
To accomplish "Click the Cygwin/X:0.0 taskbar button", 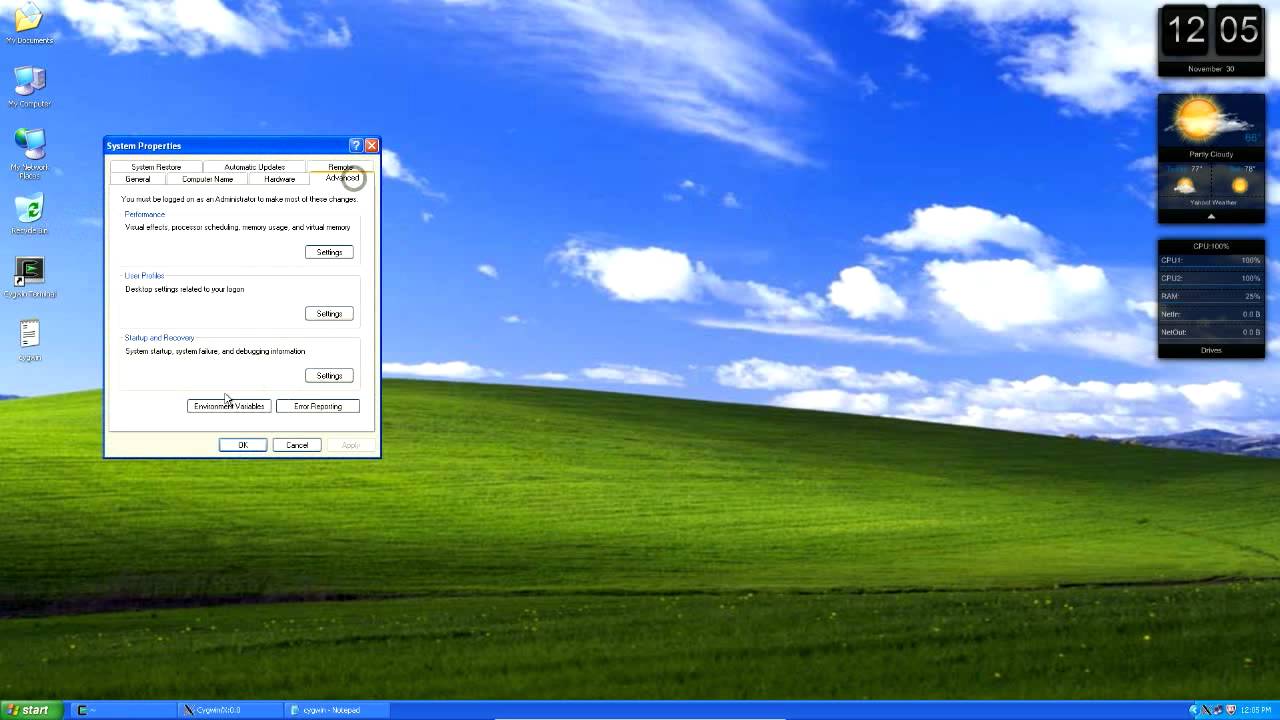I will (x=230, y=710).
